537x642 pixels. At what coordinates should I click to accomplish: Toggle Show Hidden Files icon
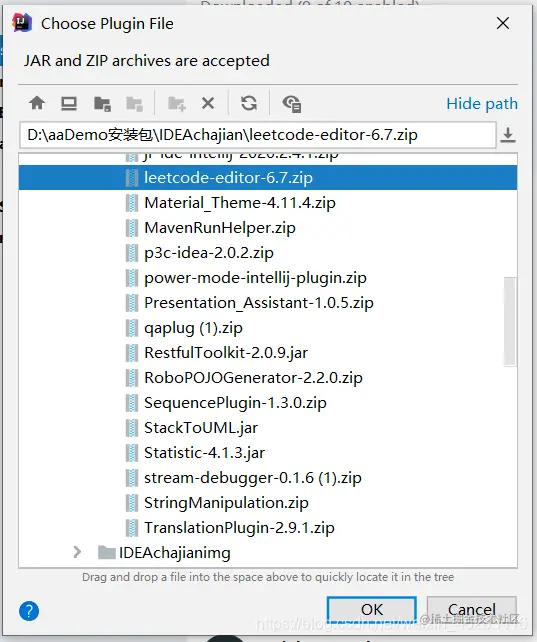pos(292,104)
